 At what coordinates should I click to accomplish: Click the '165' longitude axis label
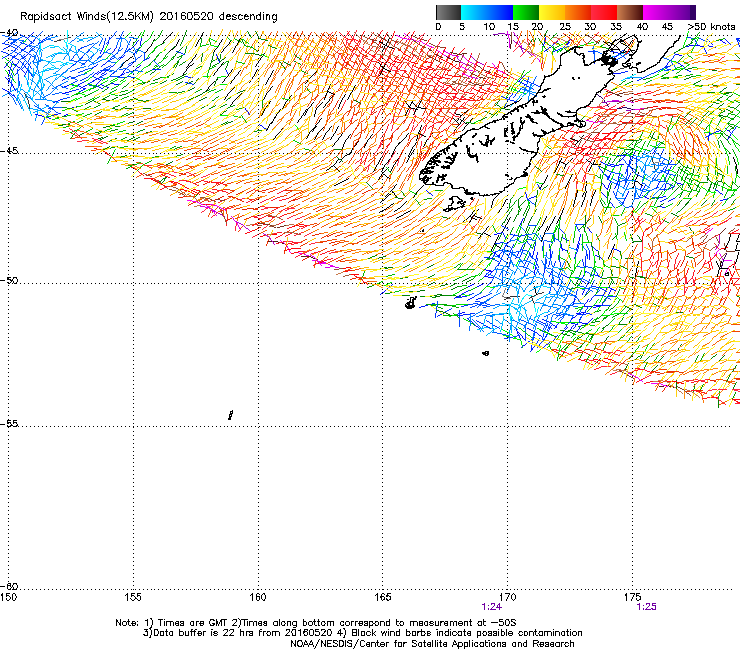pos(382,598)
